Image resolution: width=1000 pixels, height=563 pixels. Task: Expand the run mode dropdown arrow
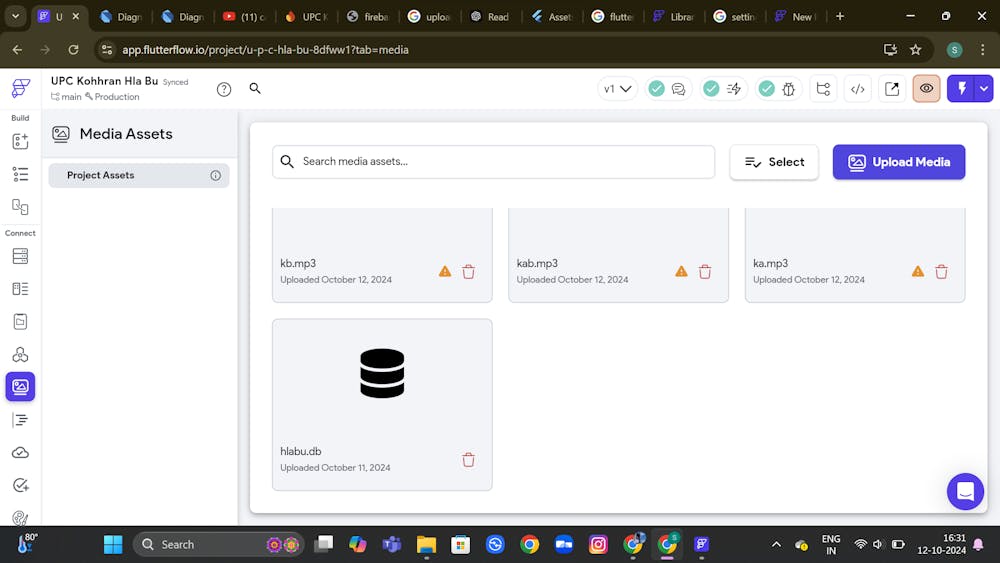pyautogui.click(x=984, y=89)
